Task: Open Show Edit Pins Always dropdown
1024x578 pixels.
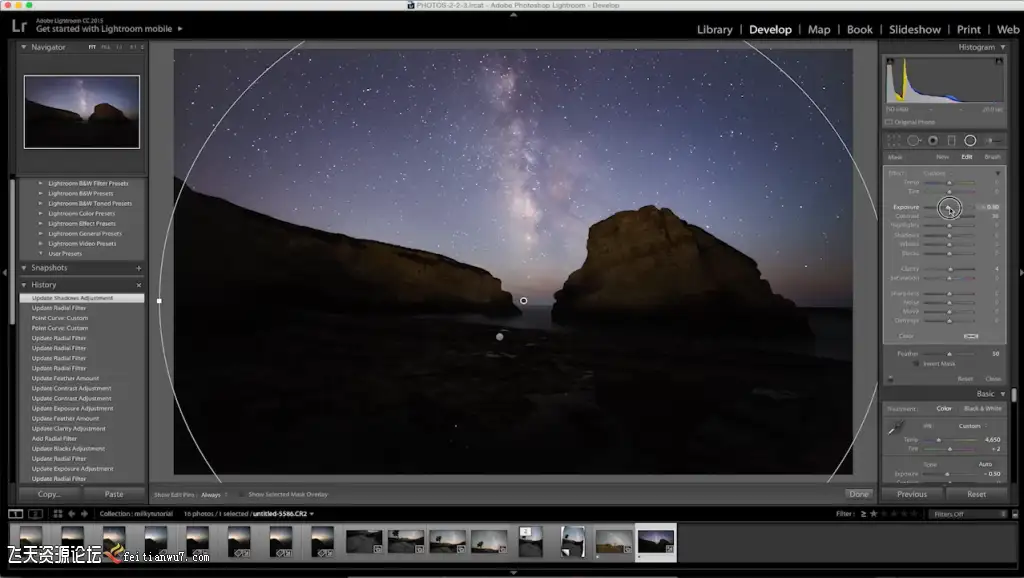Action: point(214,494)
